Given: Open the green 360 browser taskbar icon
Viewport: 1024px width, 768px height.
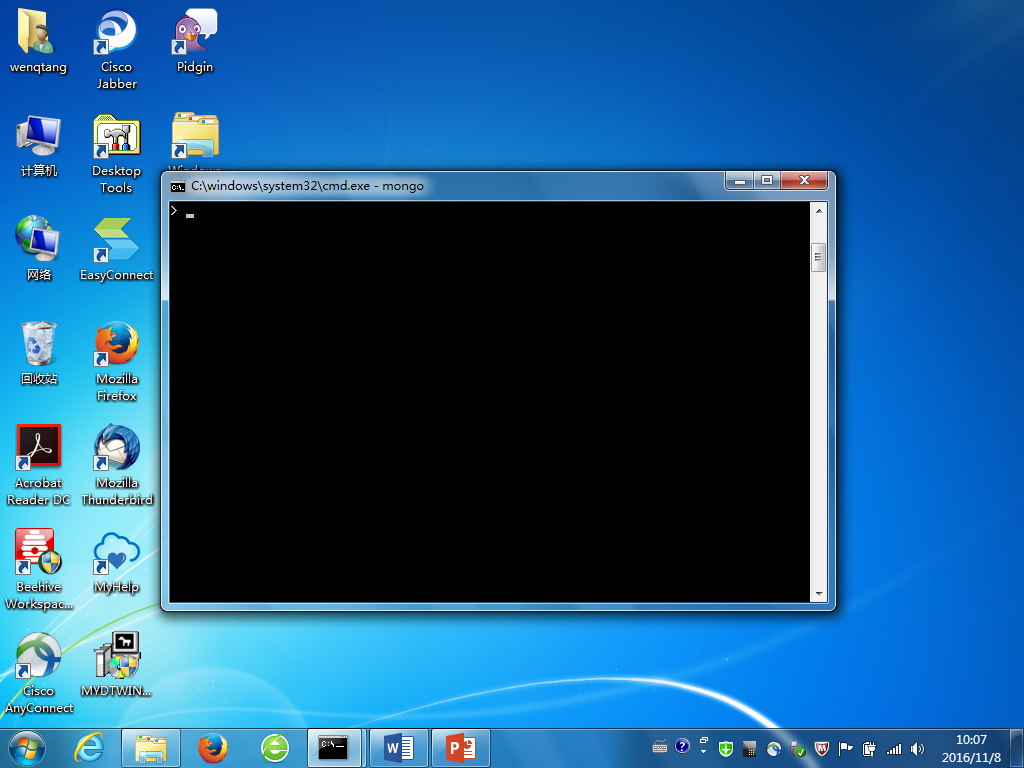Looking at the screenshot, I should click(275, 748).
